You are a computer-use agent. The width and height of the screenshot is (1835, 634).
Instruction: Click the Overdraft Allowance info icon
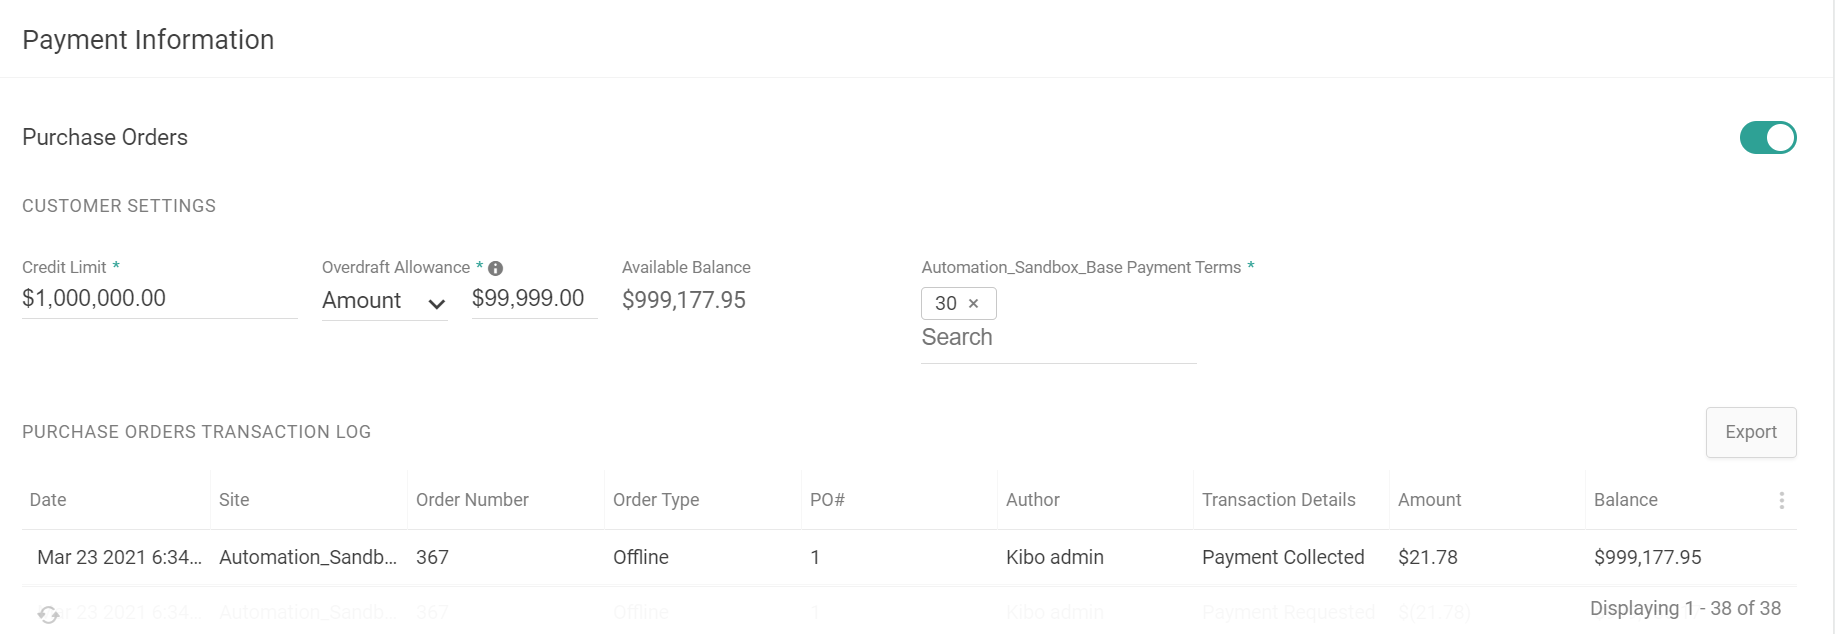(496, 267)
